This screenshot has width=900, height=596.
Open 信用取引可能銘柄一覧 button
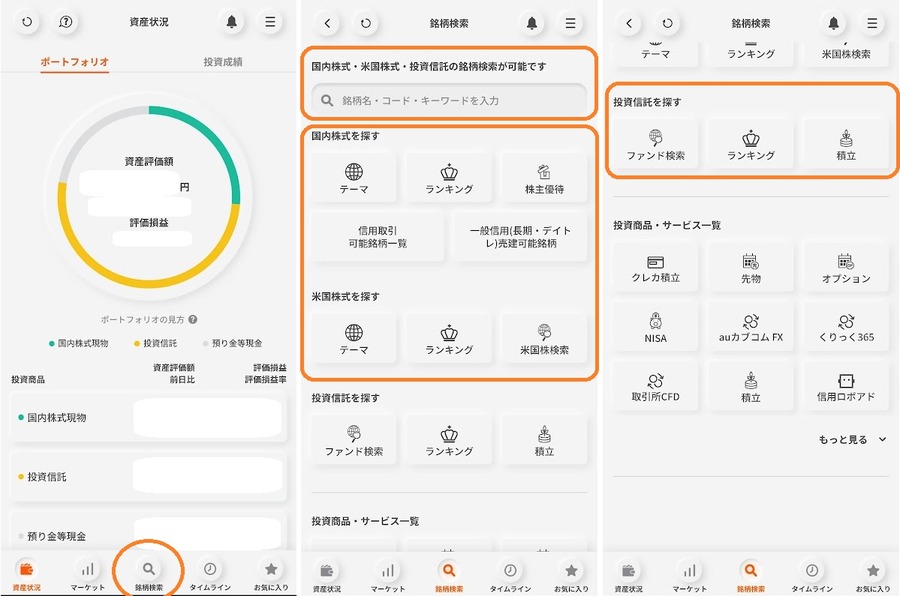378,236
